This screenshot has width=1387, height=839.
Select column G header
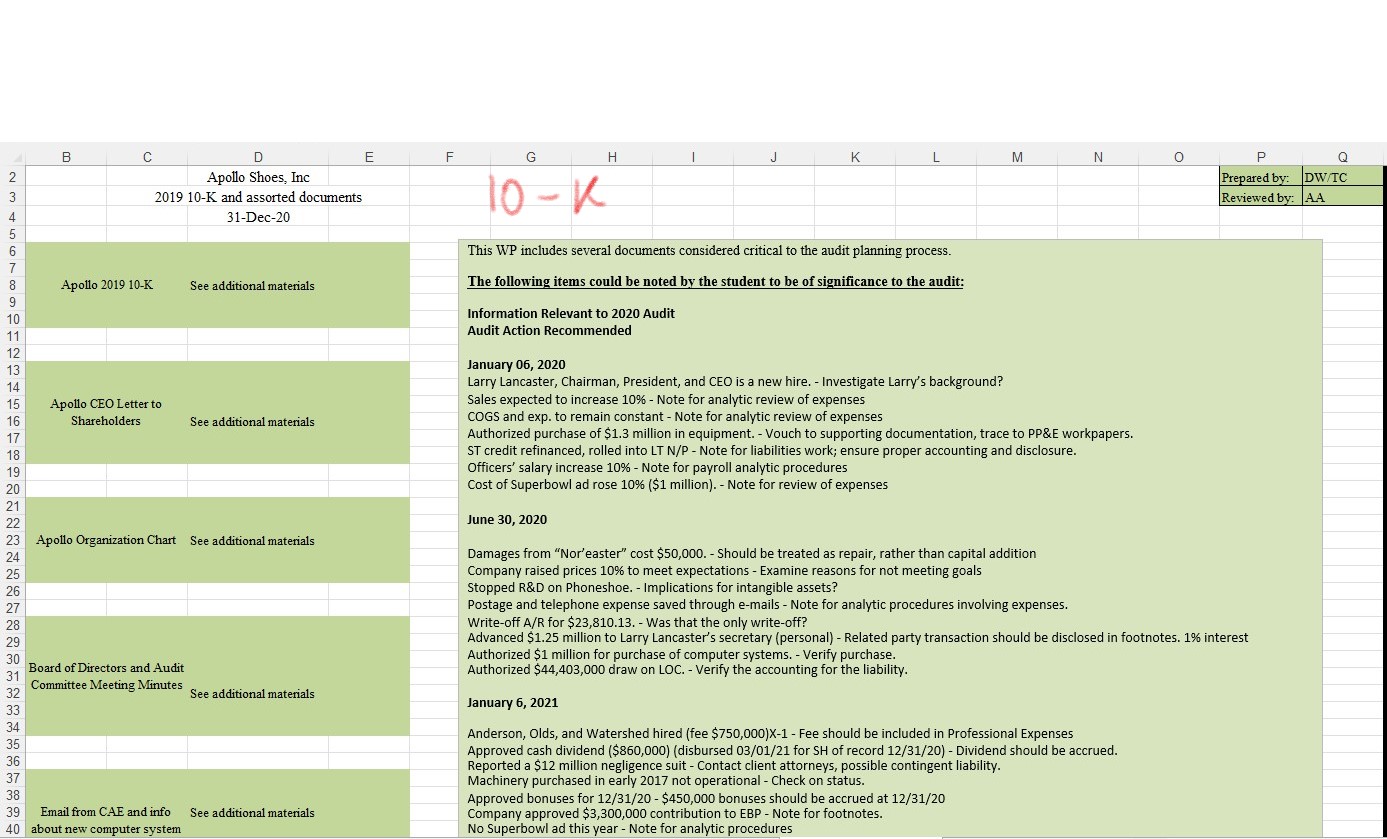point(530,156)
